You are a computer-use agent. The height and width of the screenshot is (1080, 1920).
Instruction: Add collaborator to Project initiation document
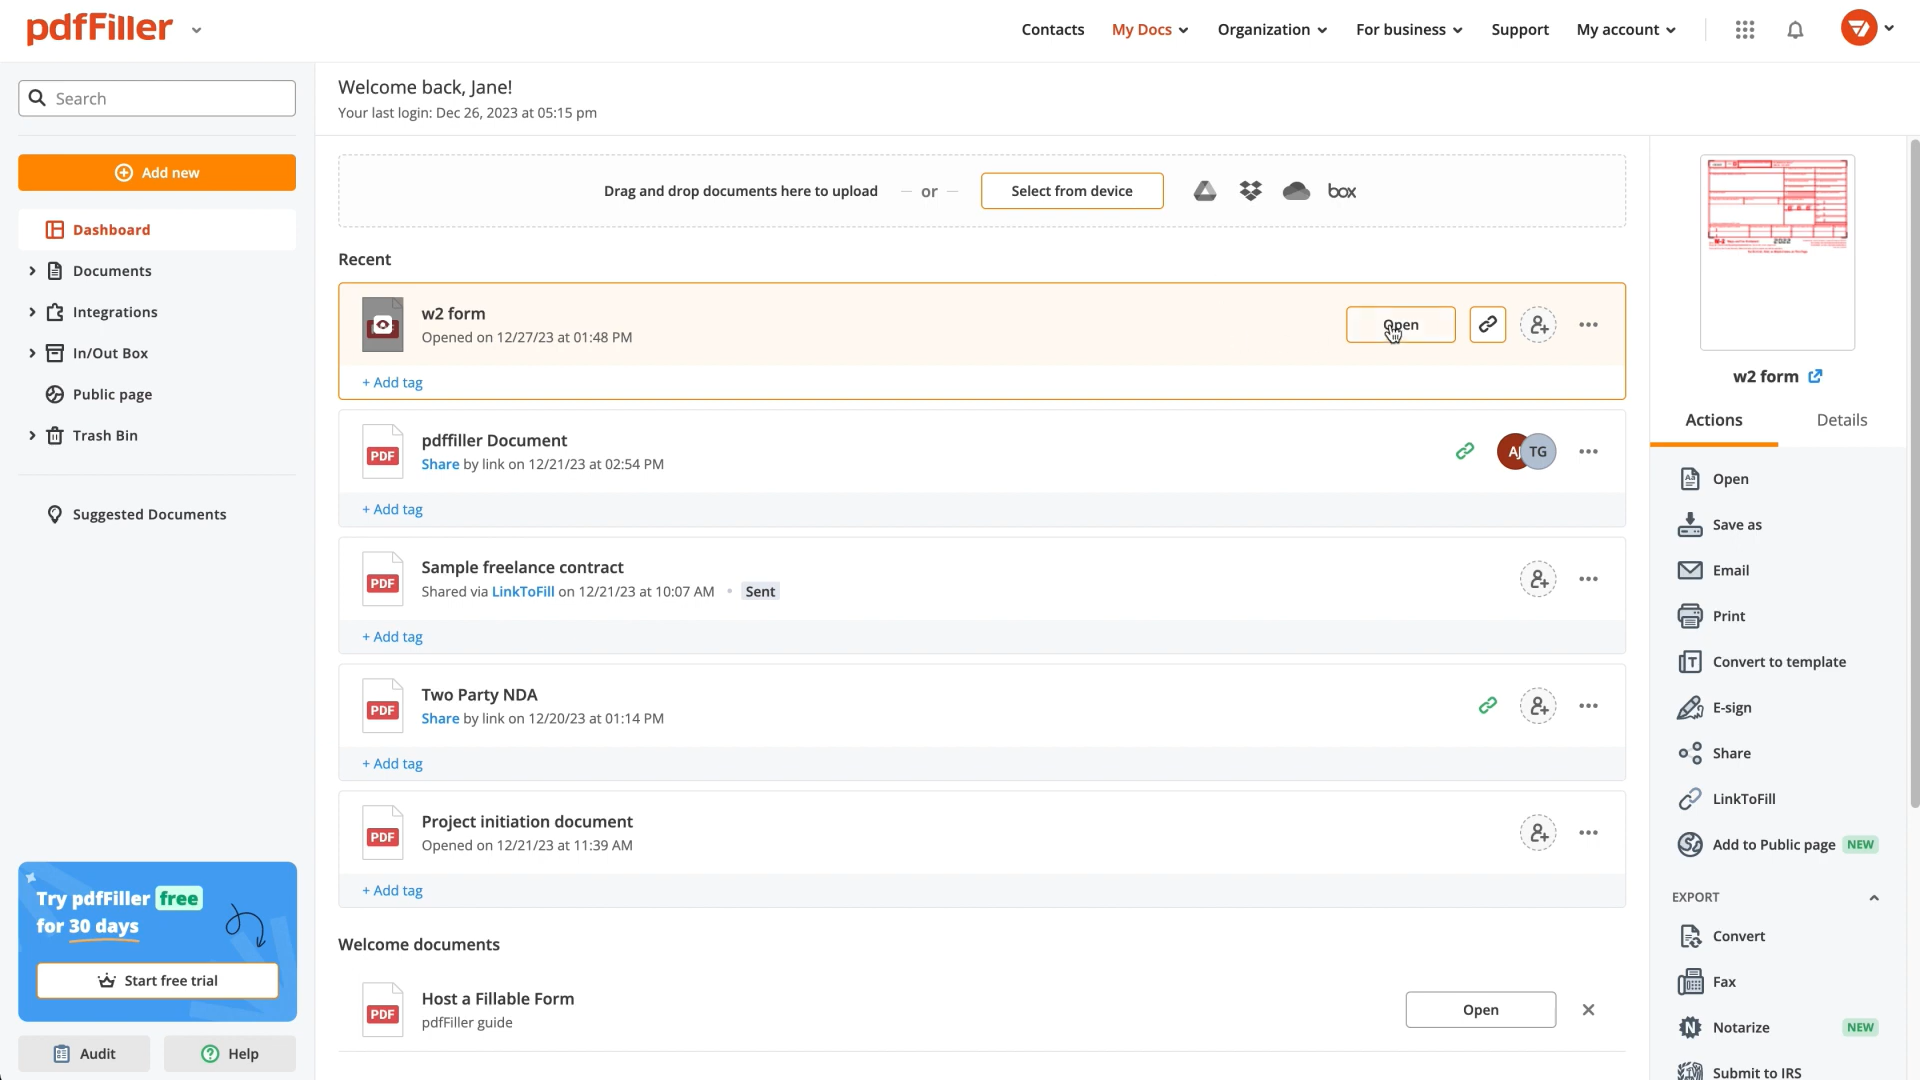(x=1538, y=833)
